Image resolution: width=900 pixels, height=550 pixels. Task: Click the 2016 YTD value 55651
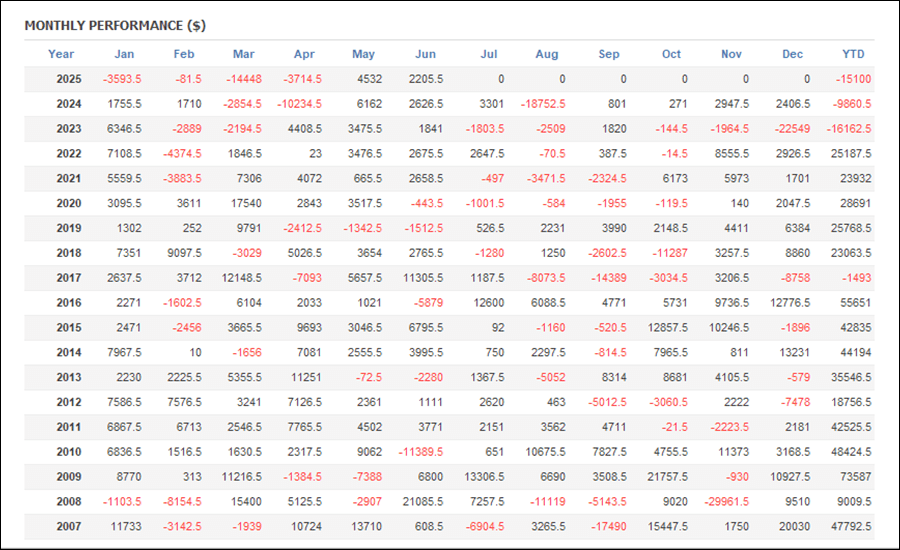(856, 303)
